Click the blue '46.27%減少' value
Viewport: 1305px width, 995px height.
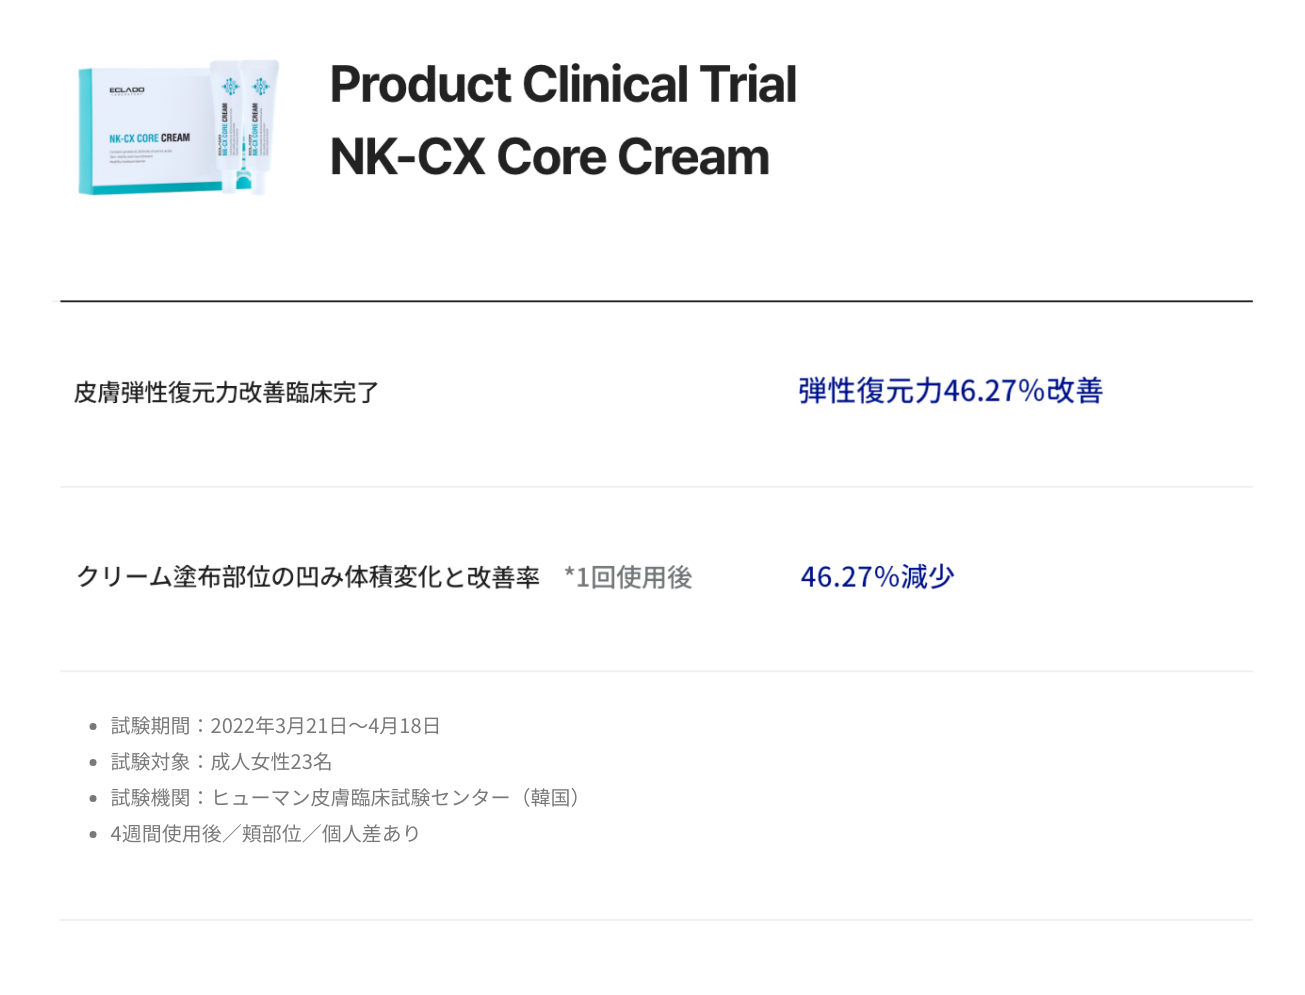point(877,577)
